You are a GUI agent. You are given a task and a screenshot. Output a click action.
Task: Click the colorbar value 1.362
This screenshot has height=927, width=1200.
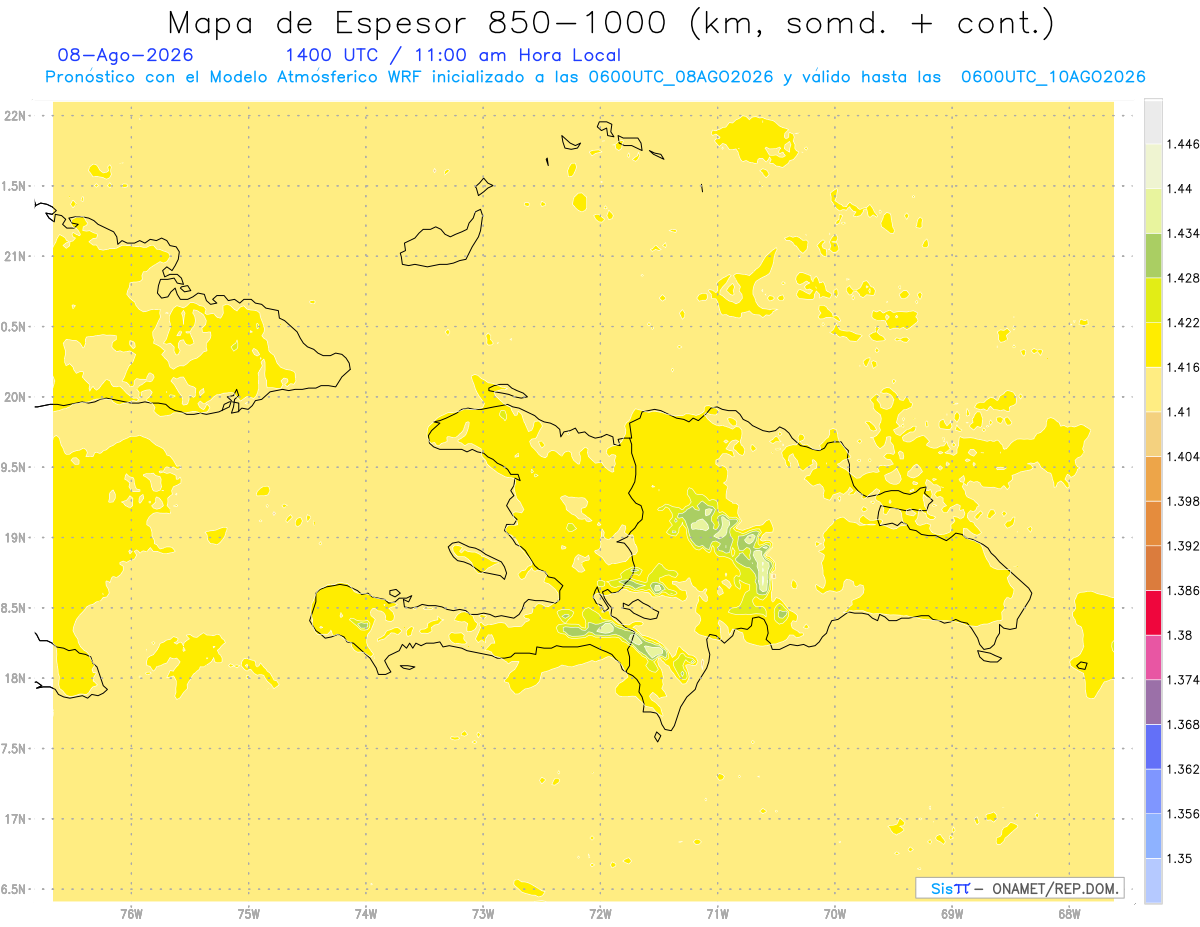point(1182,769)
